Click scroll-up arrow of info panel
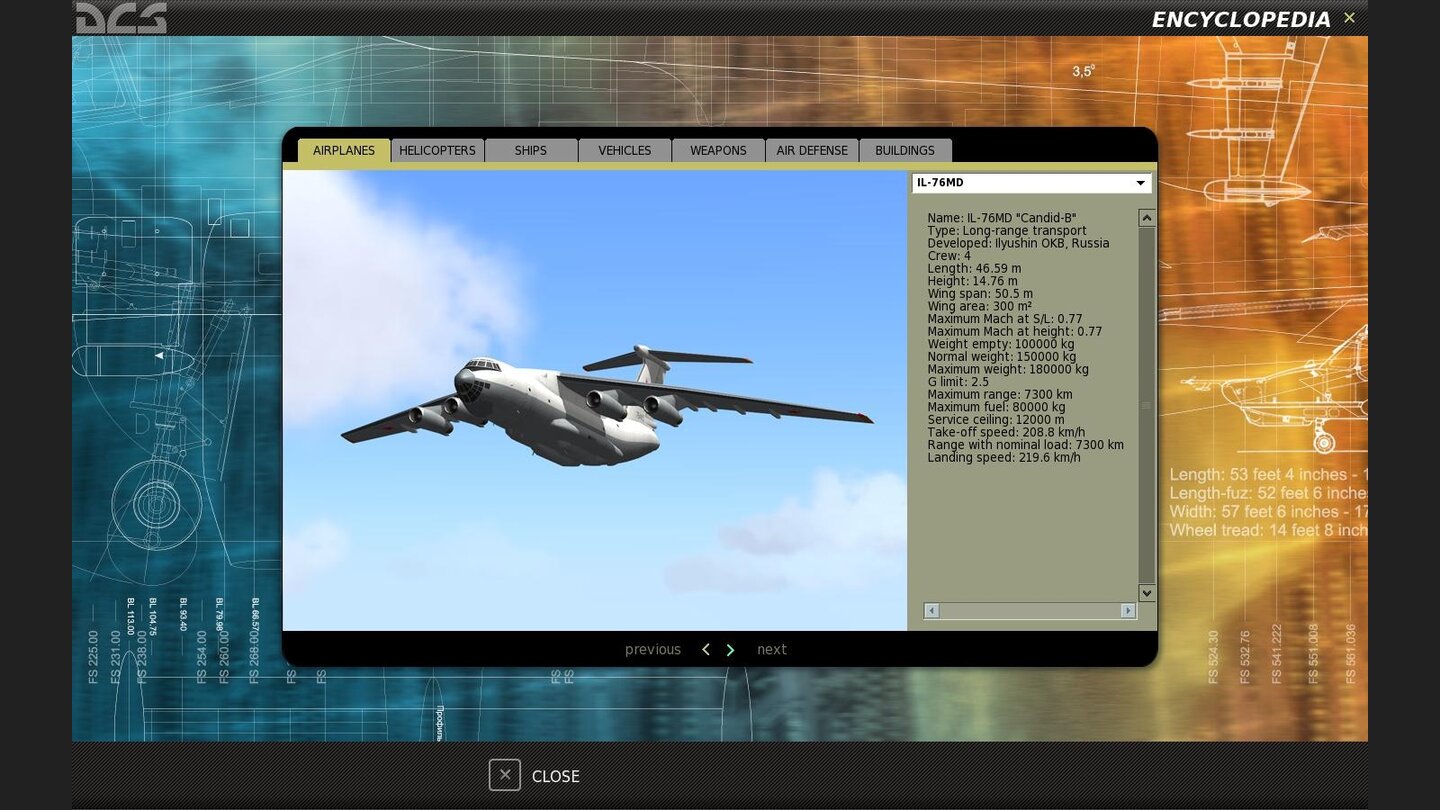This screenshot has height=810, width=1440. (x=1147, y=218)
